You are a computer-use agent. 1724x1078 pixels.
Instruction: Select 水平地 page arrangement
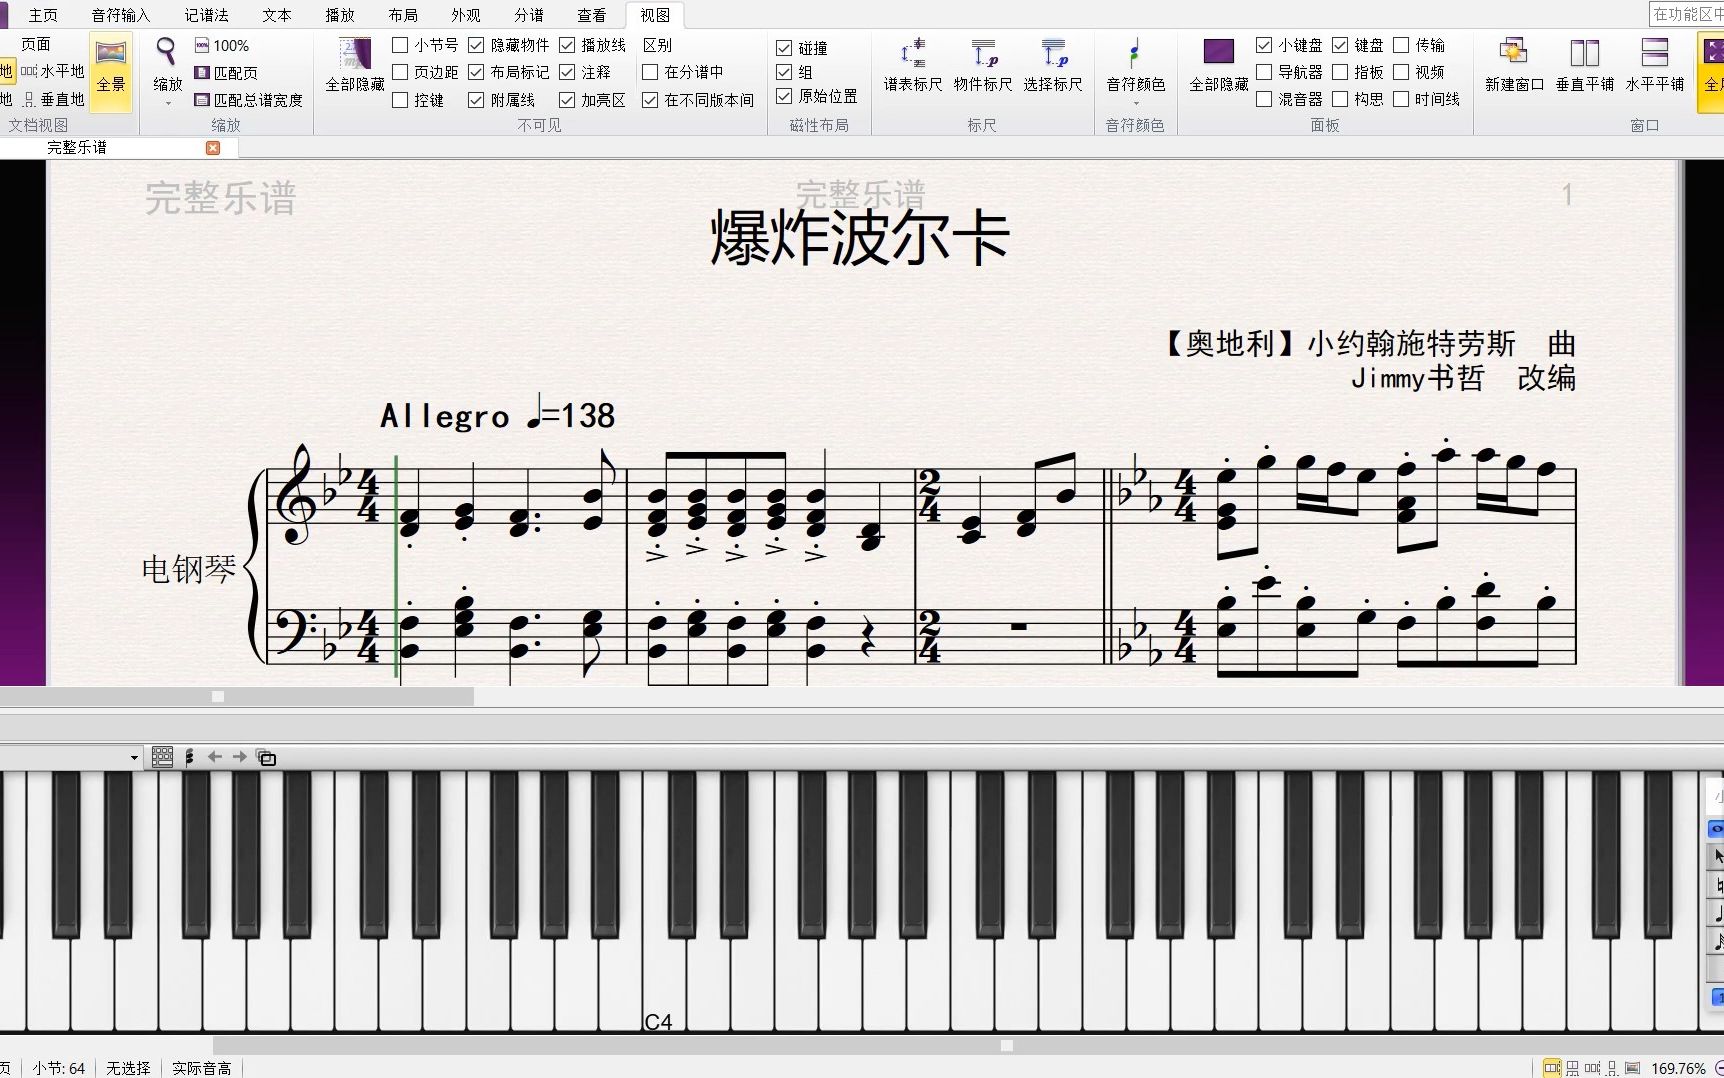point(53,72)
